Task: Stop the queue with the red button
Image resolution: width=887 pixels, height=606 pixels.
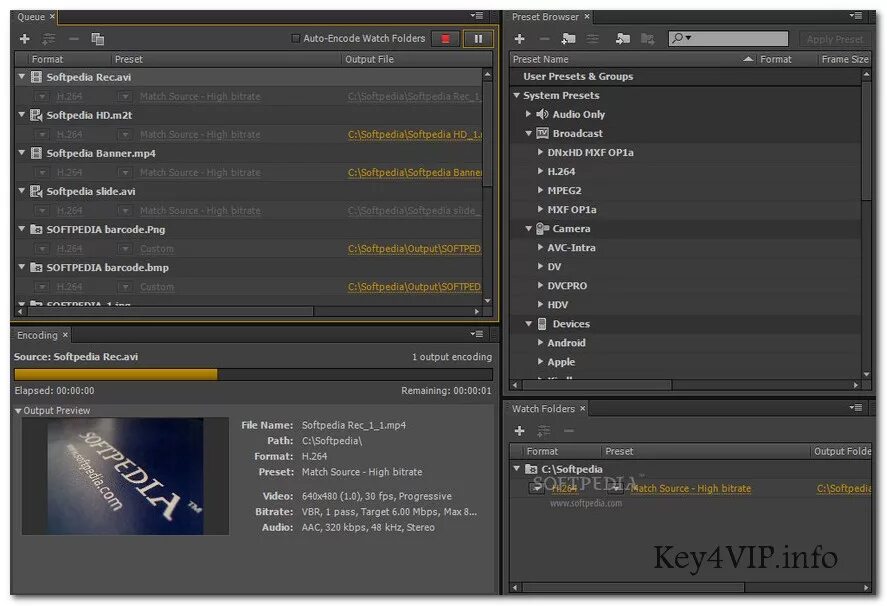Action: [x=445, y=38]
